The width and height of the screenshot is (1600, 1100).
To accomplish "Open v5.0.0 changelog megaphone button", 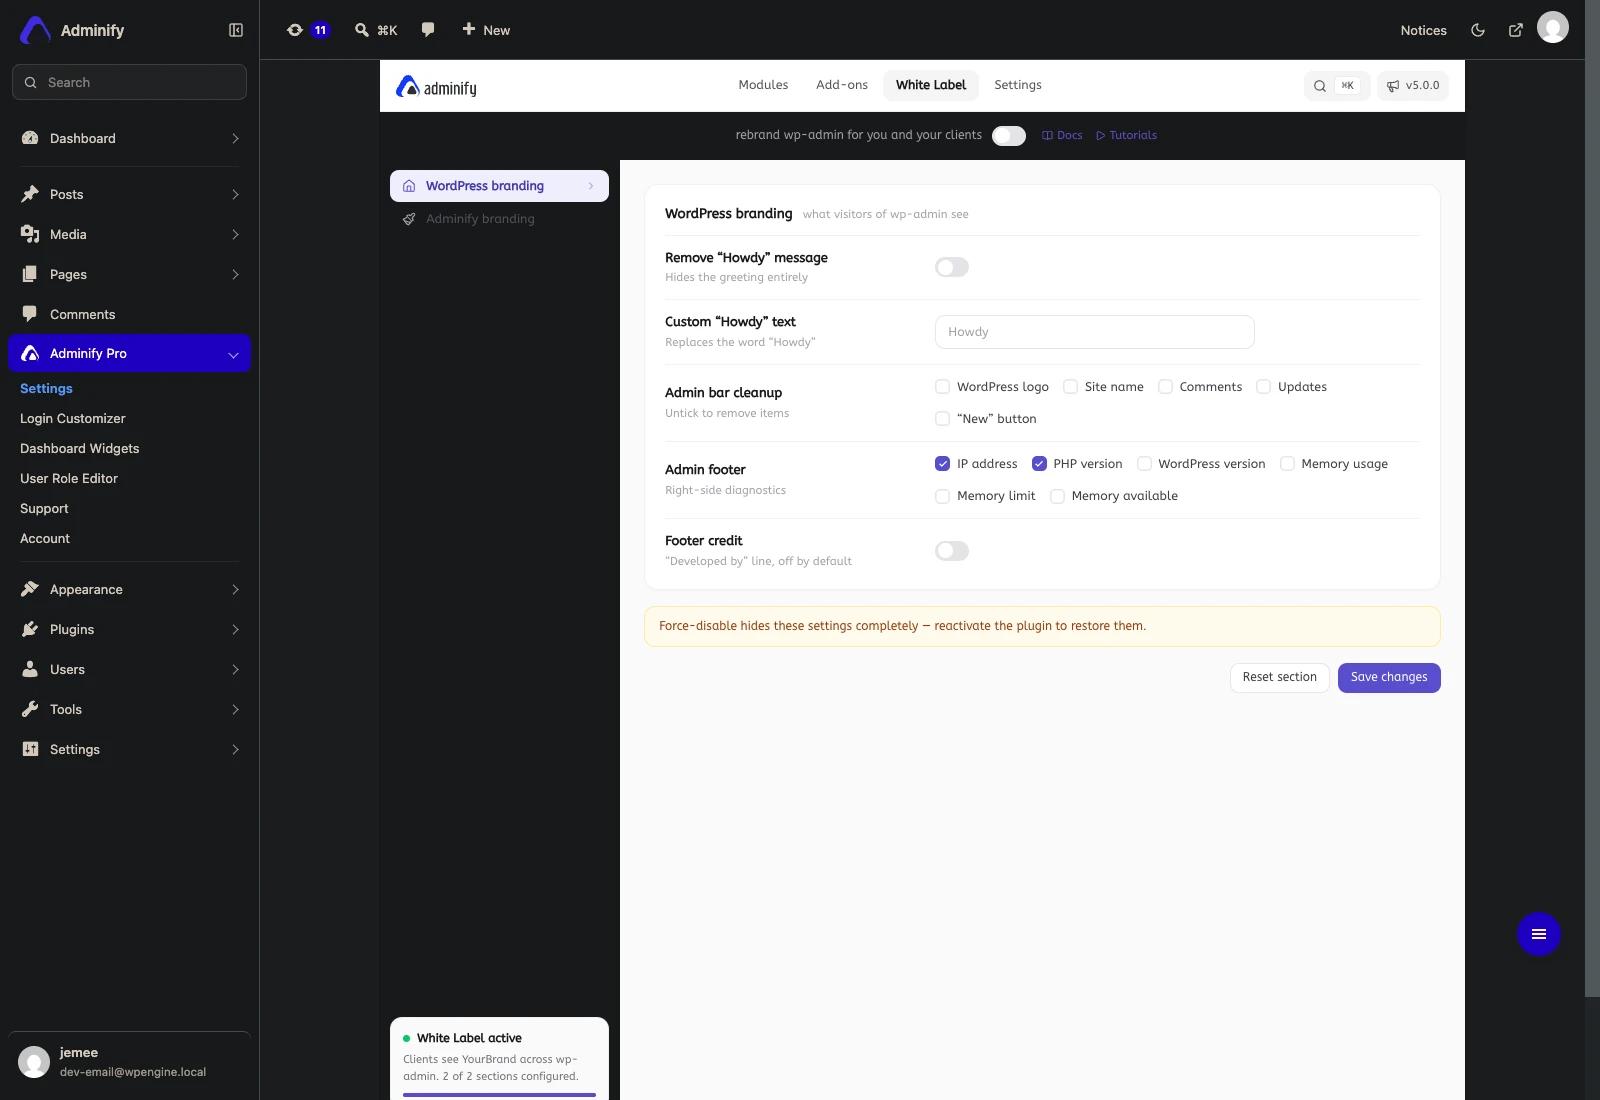I will (1413, 86).
